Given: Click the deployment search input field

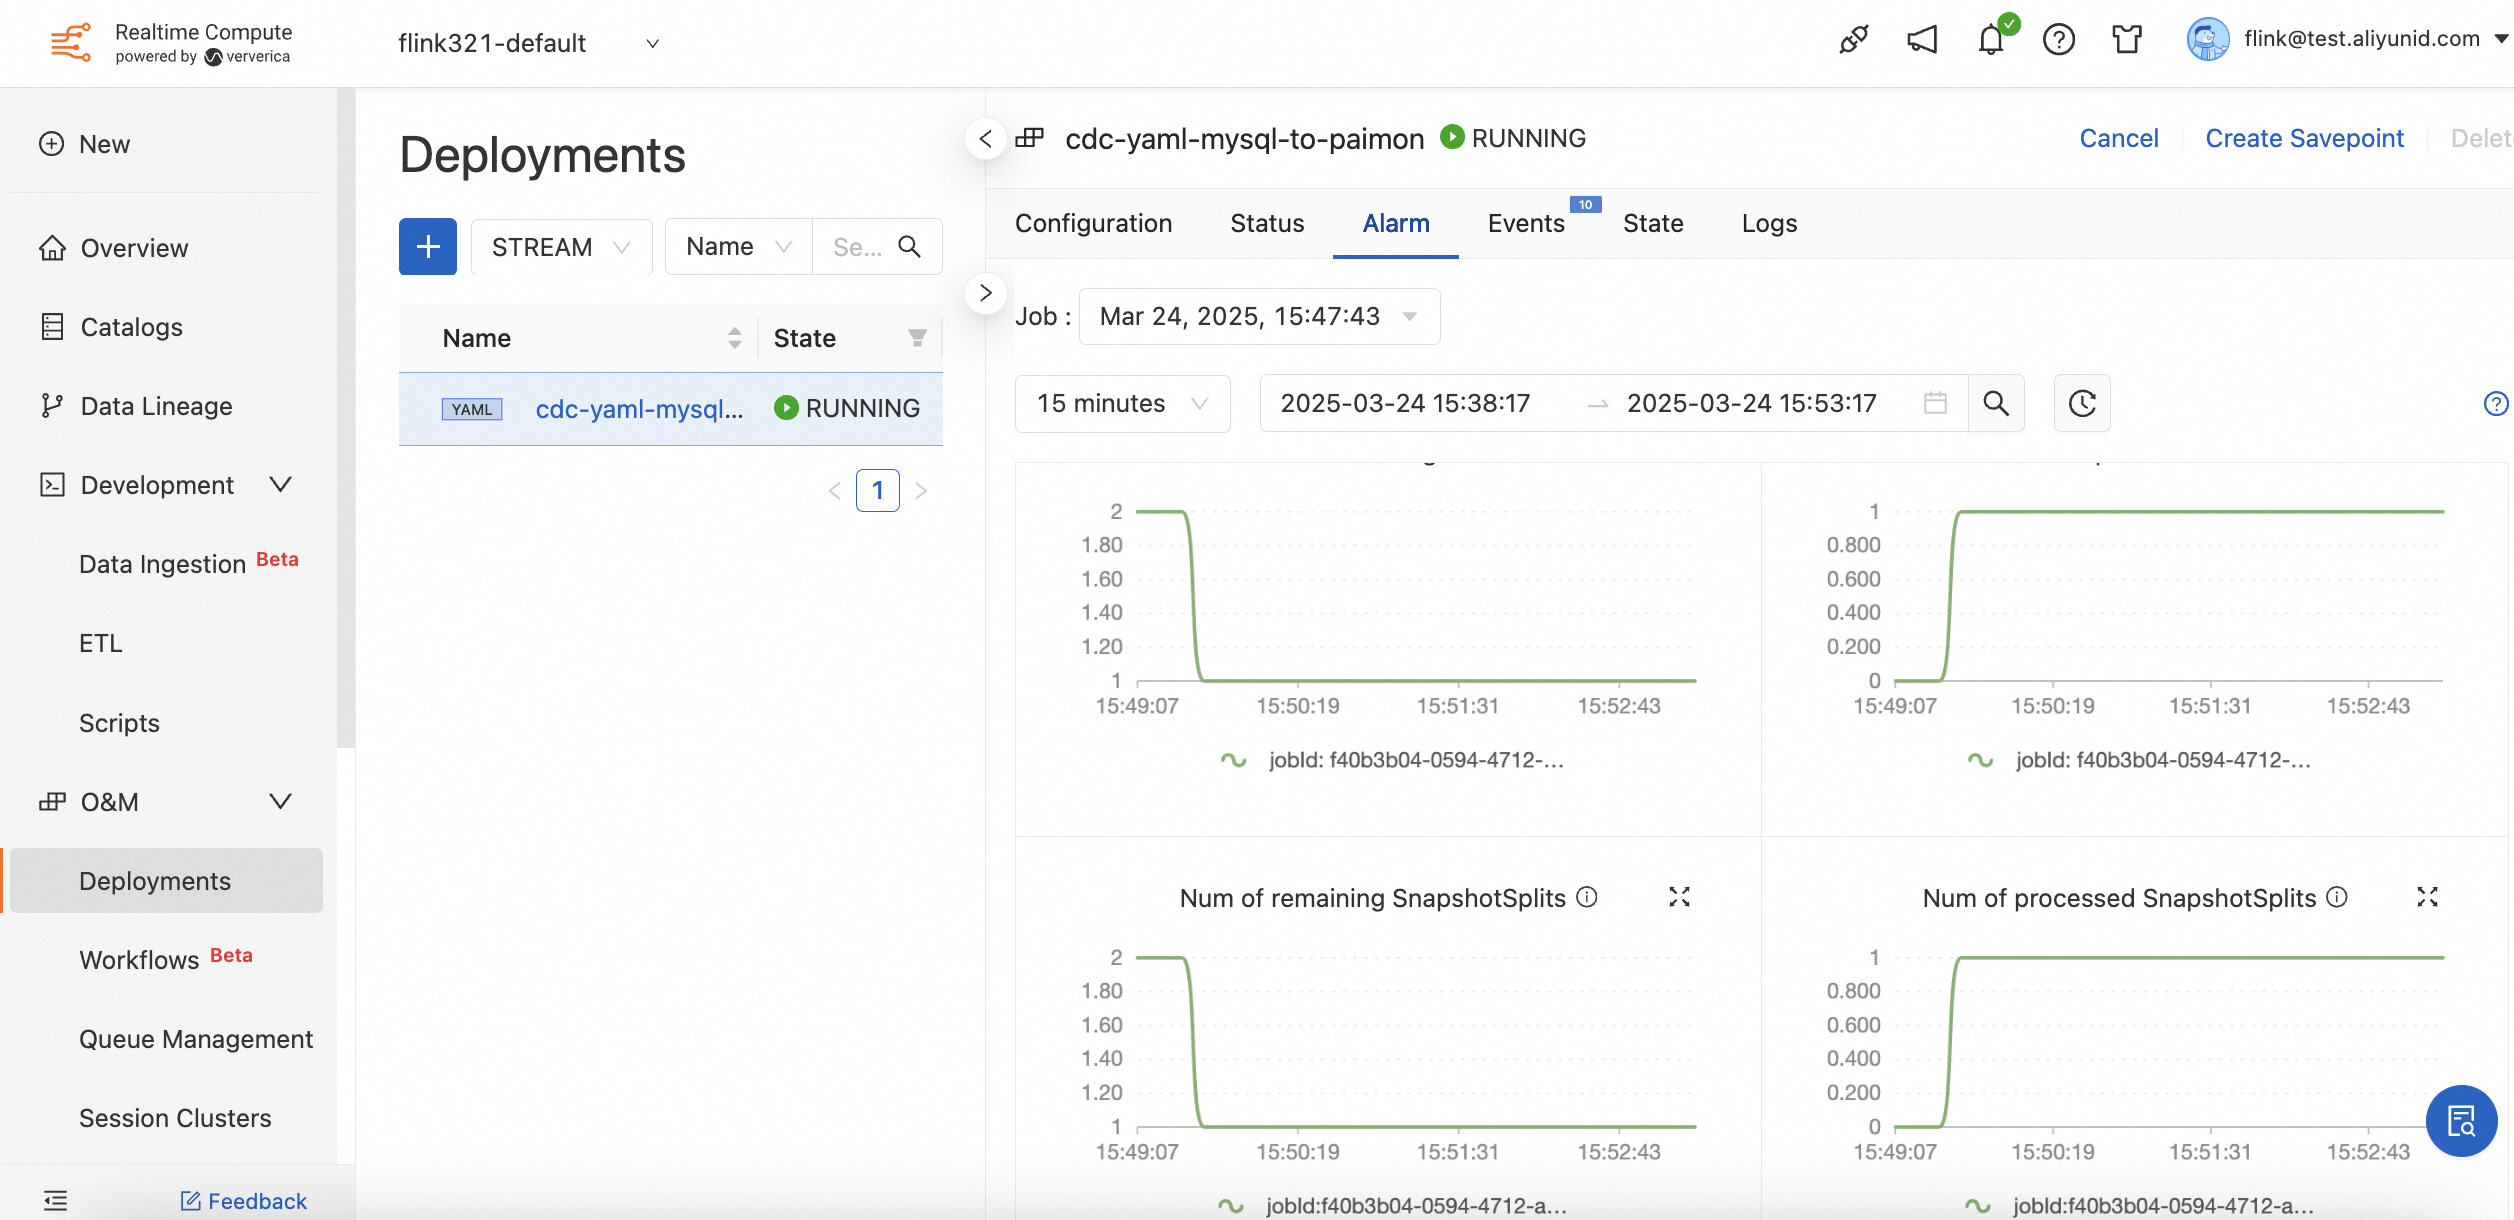Looking at the screenshot, I should (858, 247).
